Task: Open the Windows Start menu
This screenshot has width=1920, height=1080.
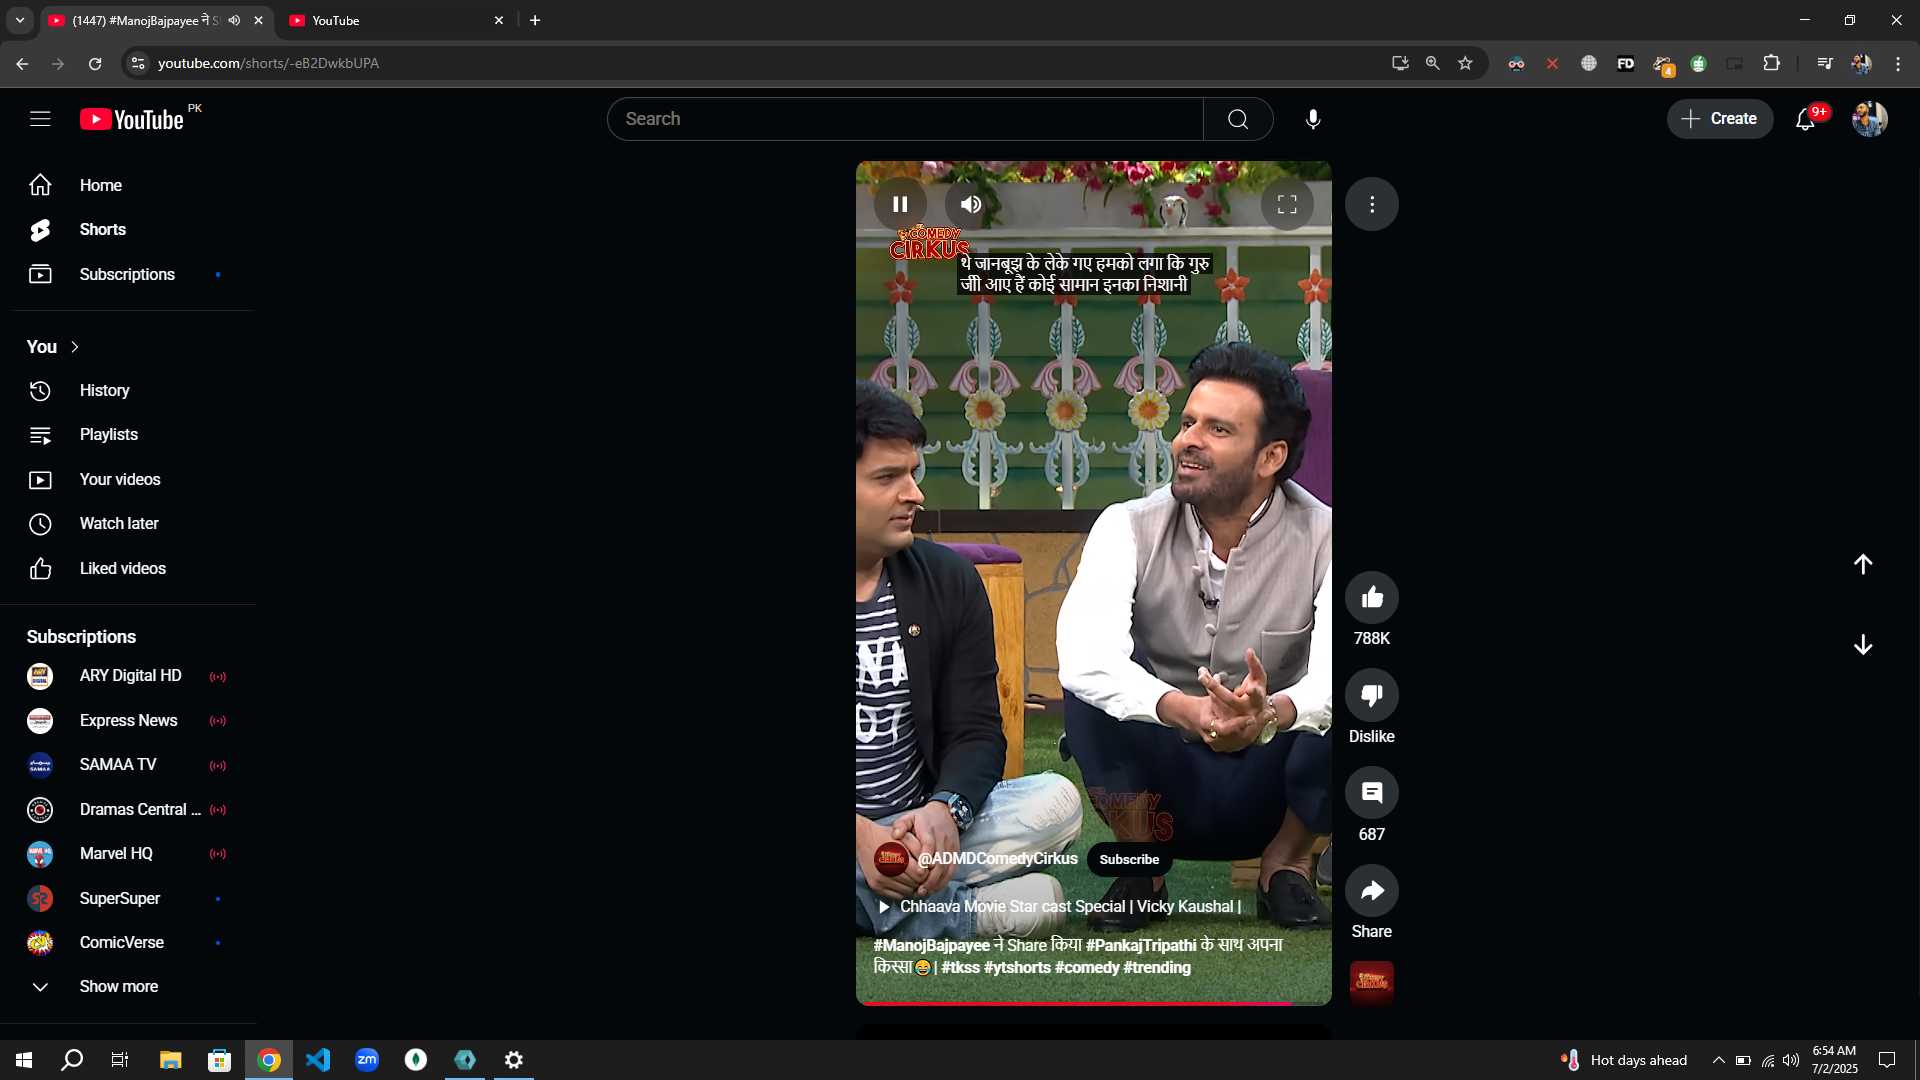Action: [24, 1060]
